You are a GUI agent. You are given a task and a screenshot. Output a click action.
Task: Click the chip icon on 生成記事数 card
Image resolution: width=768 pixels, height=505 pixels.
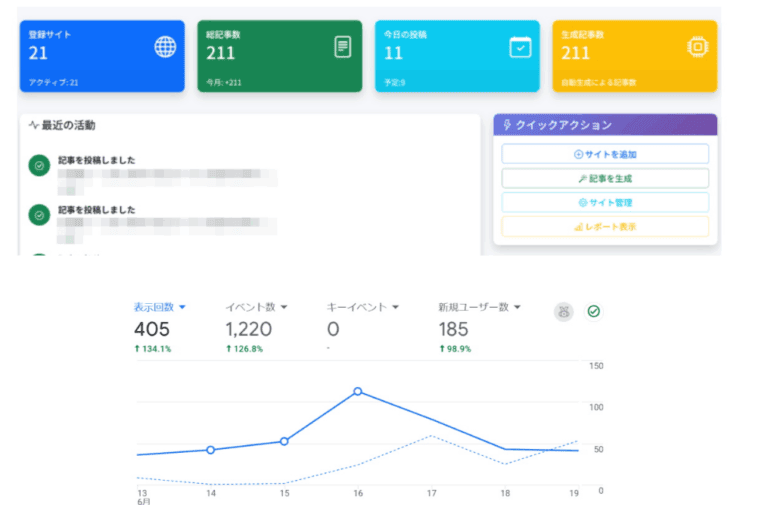tap(697, 47)
